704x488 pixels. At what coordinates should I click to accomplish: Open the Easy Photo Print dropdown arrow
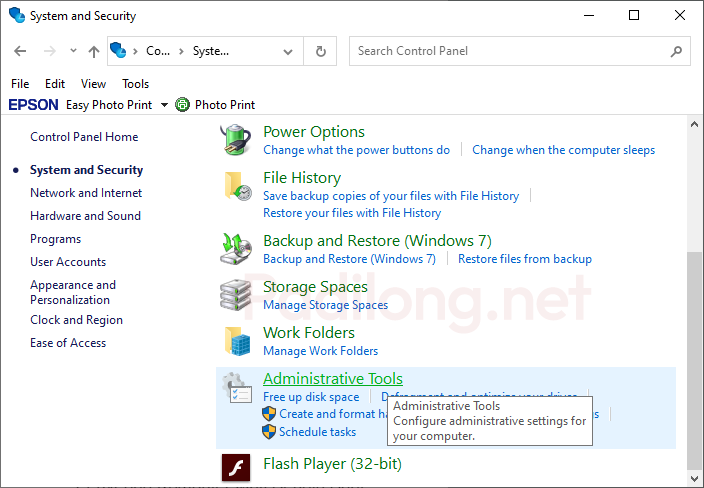pos(164,105)
